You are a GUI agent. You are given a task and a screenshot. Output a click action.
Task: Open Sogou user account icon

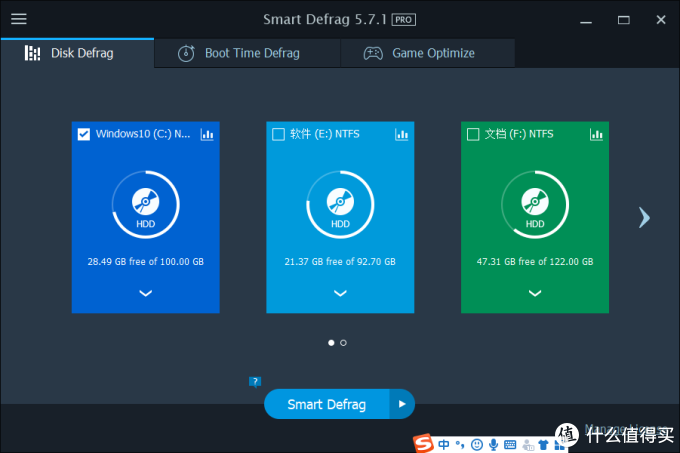point(528,445)
